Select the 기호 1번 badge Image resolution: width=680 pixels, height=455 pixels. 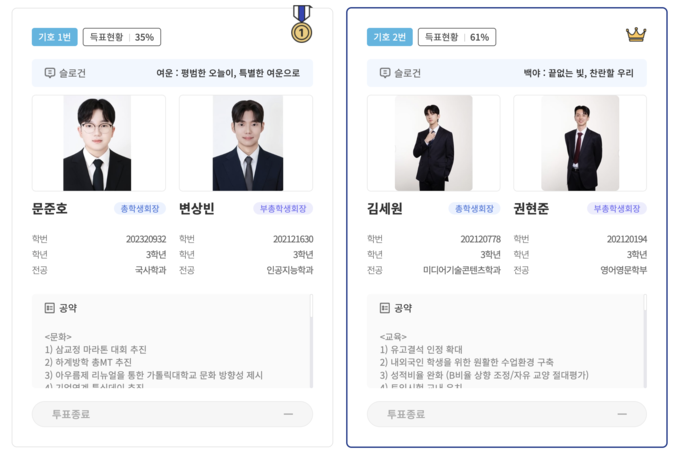[55, 37]
